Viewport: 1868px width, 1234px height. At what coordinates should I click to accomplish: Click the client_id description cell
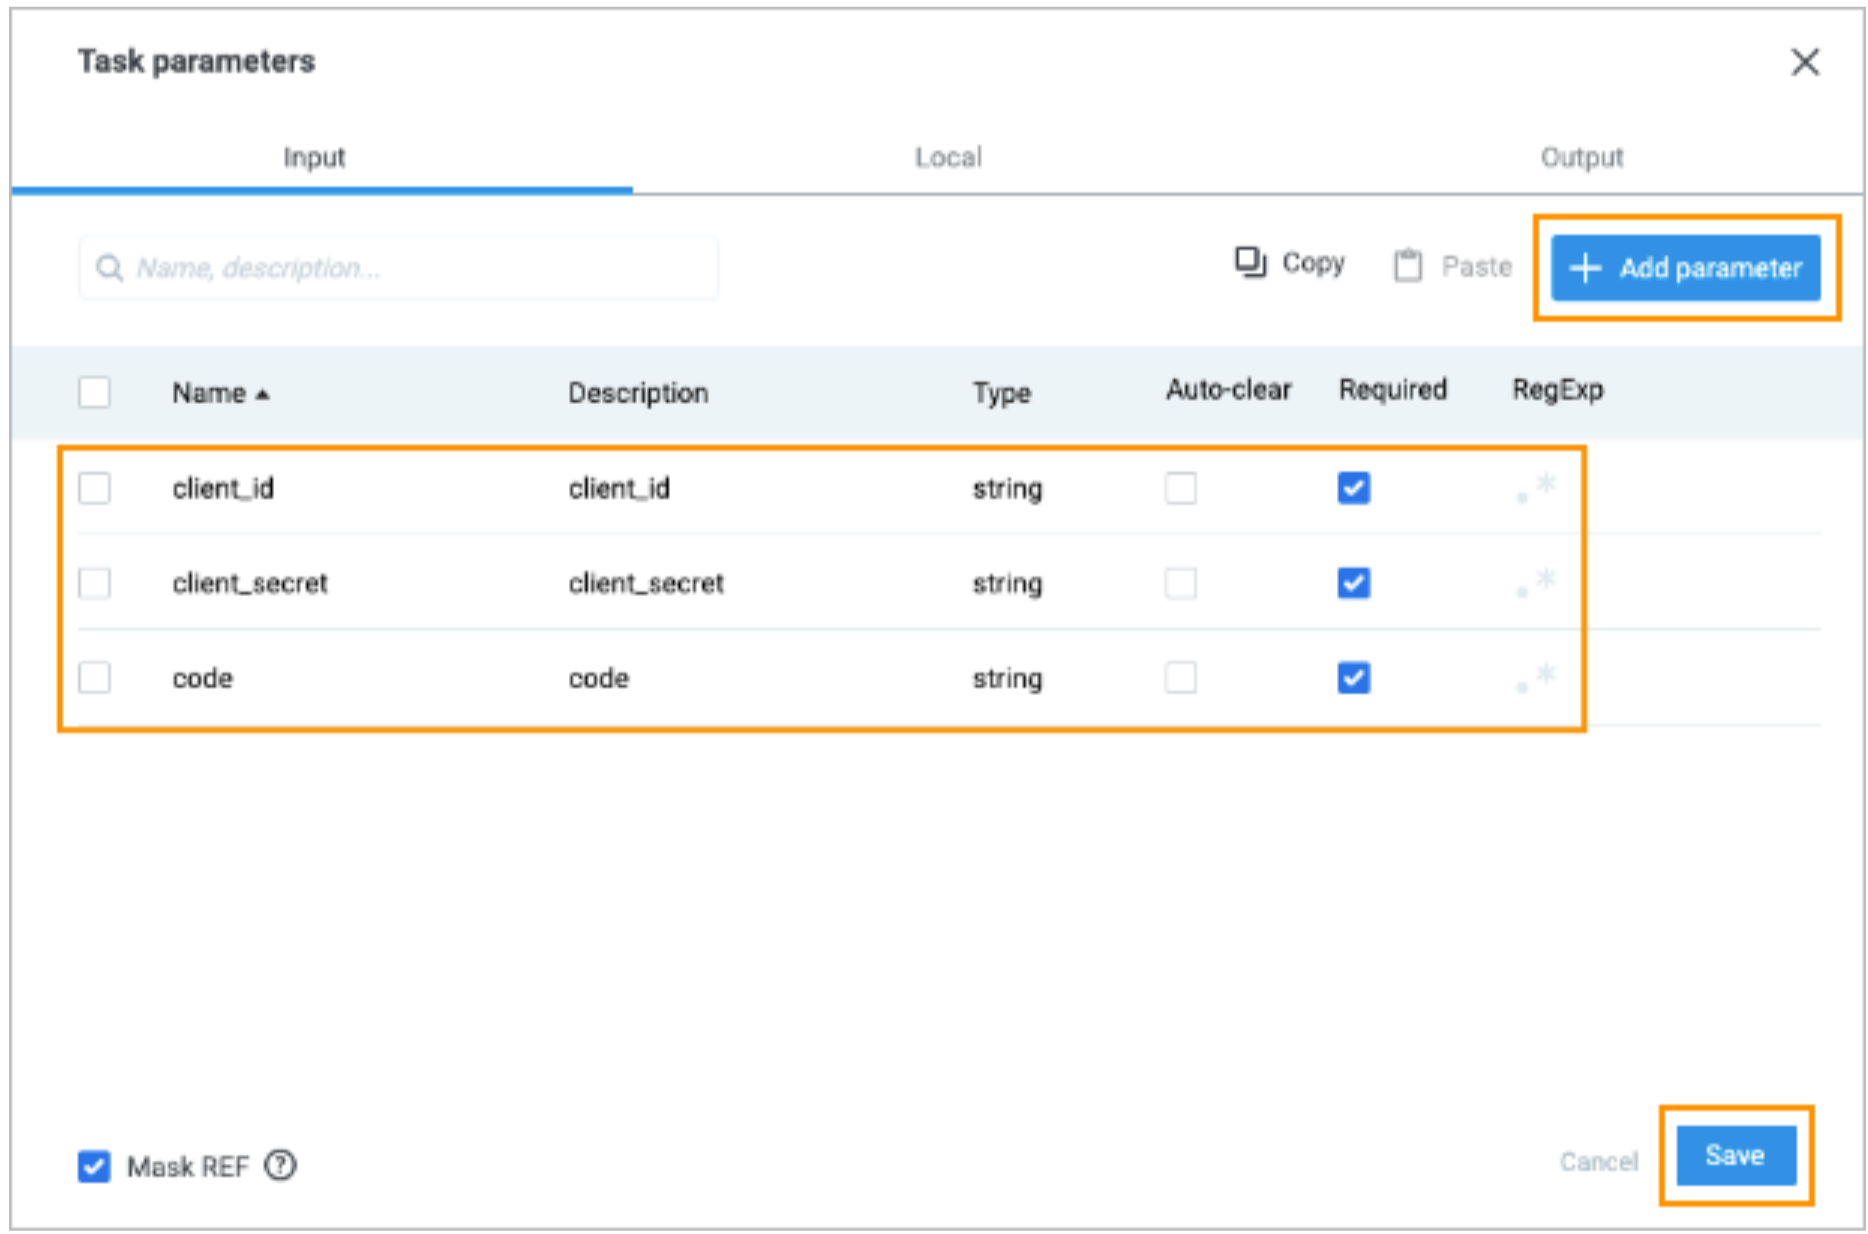click(619, 488)
